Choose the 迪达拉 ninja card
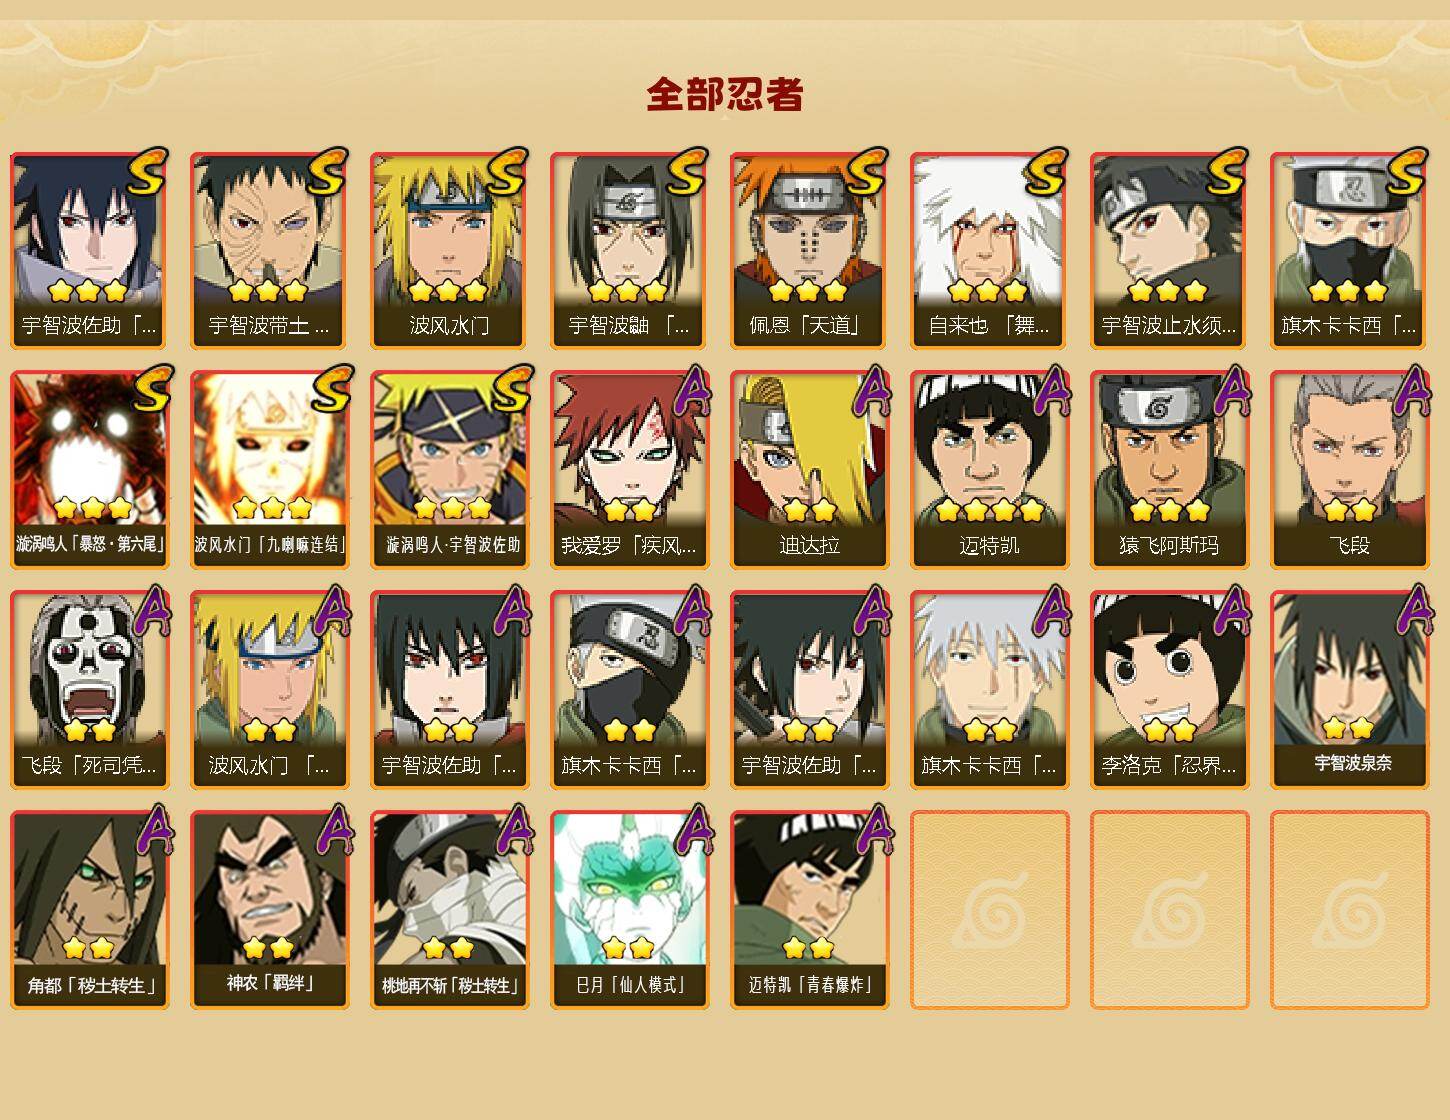 pos(809,470)
